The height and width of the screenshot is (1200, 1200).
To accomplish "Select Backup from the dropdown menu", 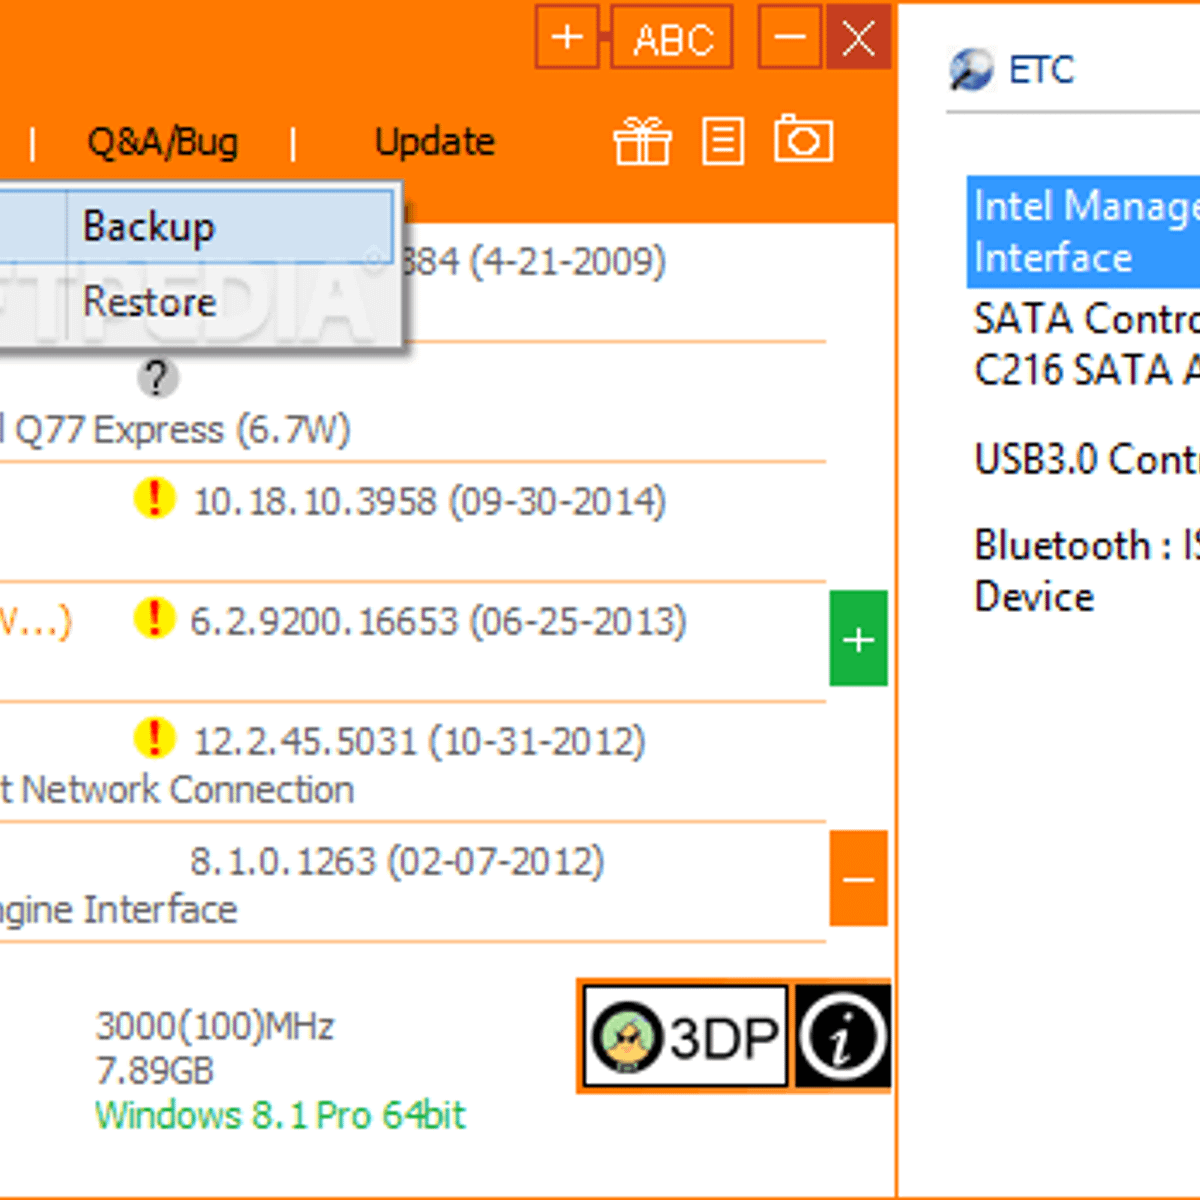I will pos(148,226).
